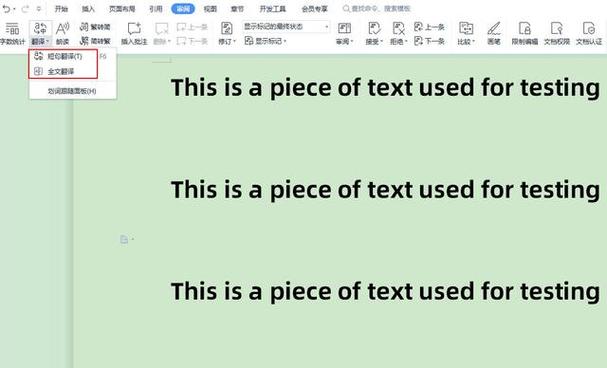This screenshot has height=368, width=607.
Task: Open the 章节 (Section) tab
Action: click(237, 9)
